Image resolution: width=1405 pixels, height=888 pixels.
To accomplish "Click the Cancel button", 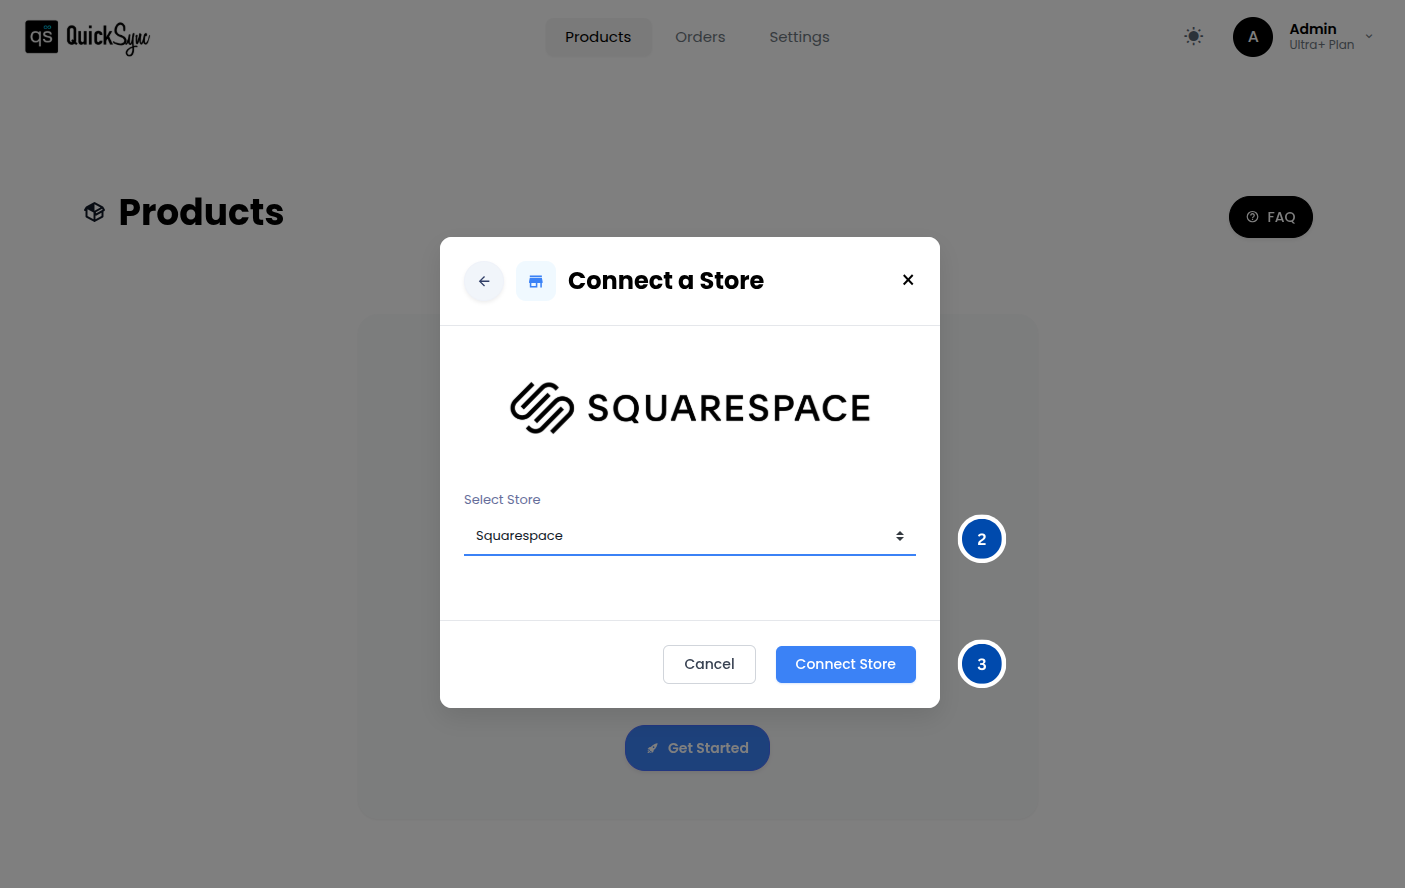I will 709,664.
